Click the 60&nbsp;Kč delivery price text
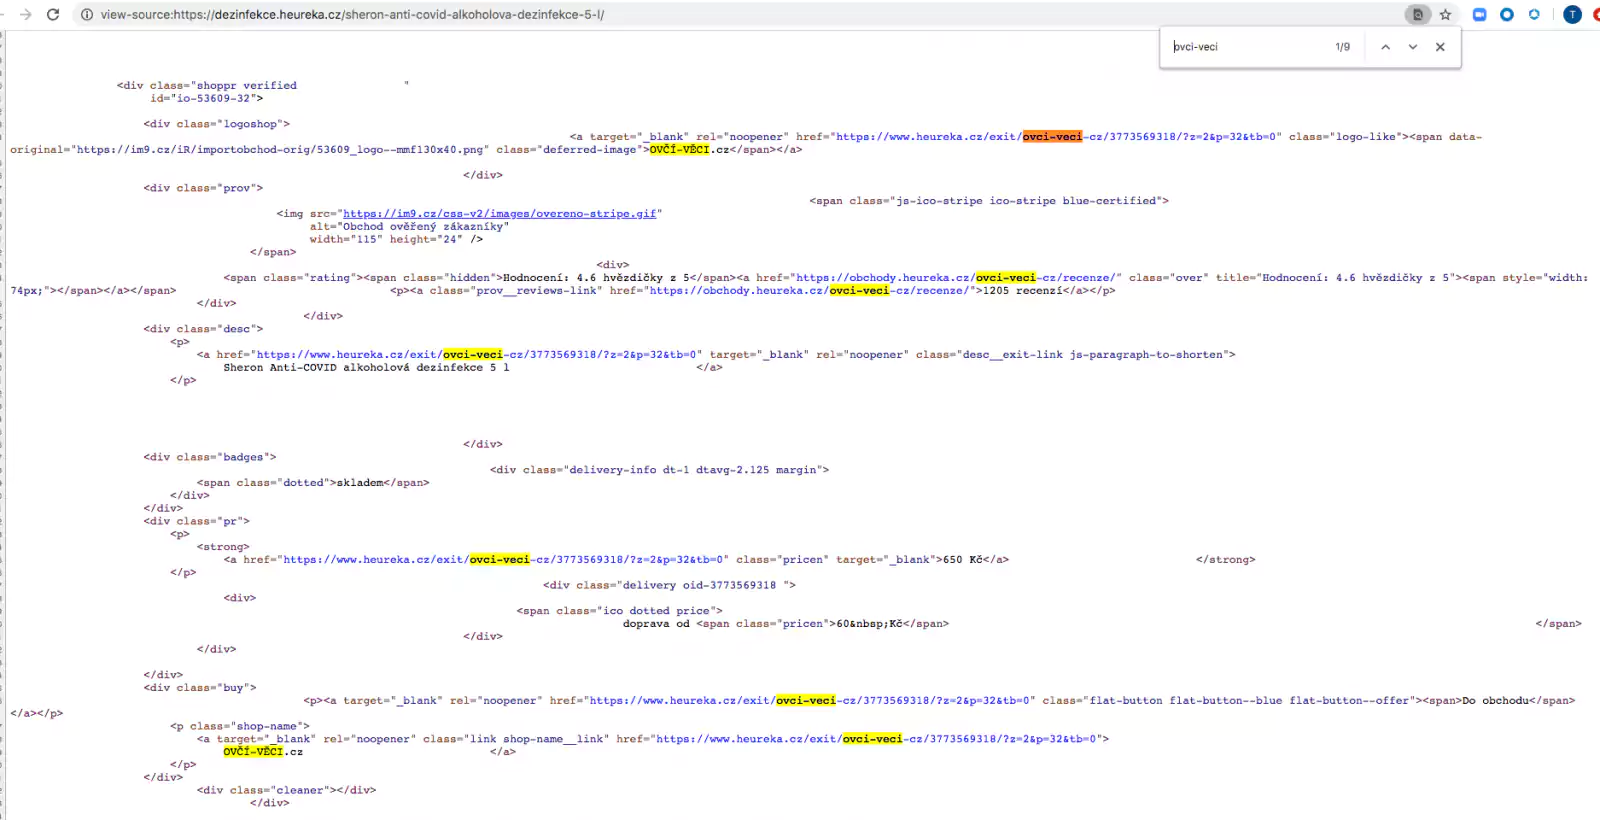The height and width of the screenshot is (820, 1600). (x=869, y=624)
